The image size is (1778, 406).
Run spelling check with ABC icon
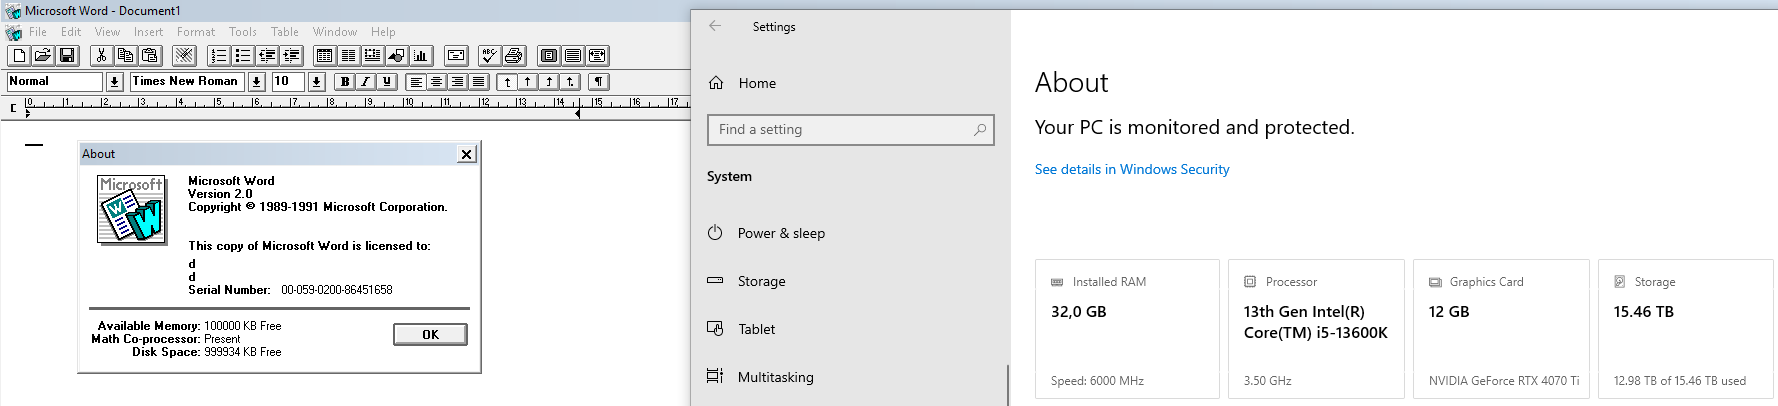tap(489, 56)
